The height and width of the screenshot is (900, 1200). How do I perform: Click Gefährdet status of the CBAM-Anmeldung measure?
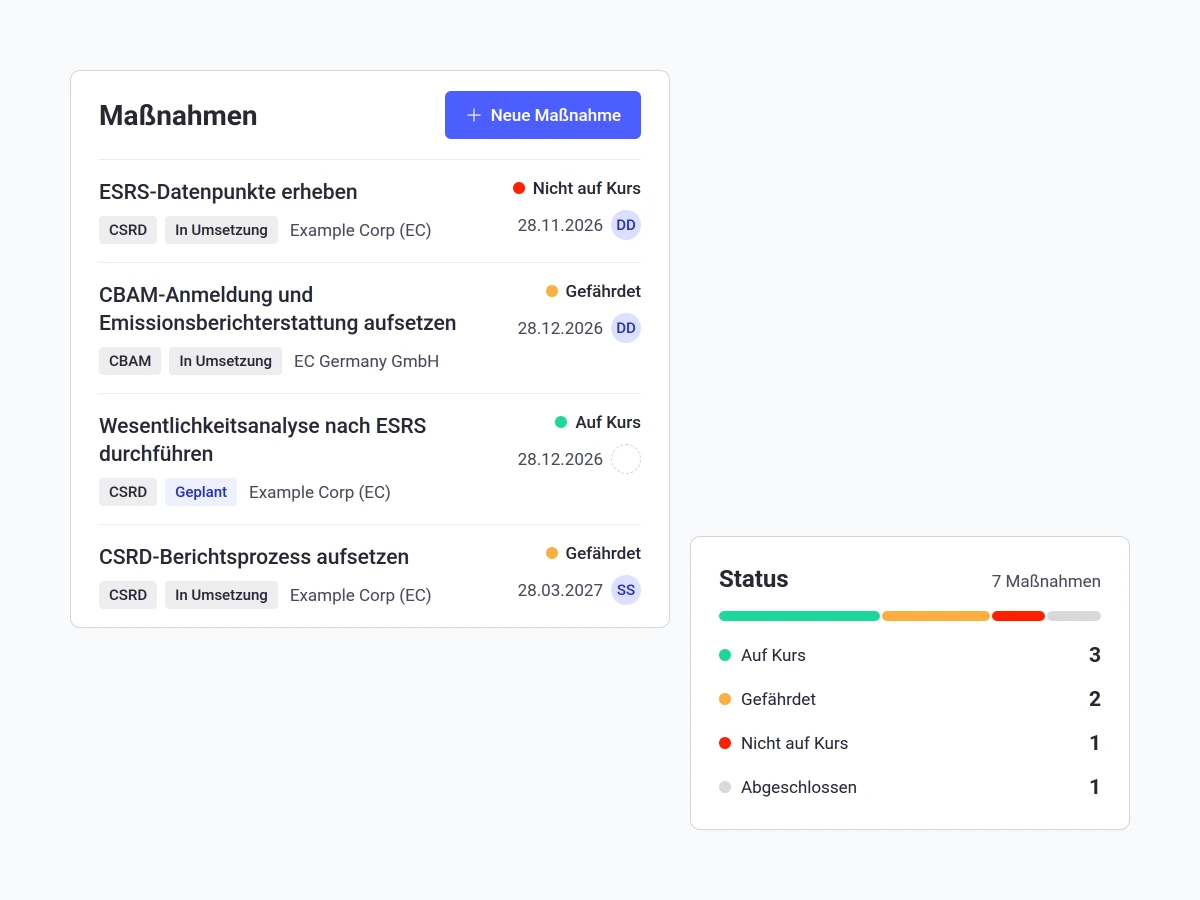coord(593,291)
